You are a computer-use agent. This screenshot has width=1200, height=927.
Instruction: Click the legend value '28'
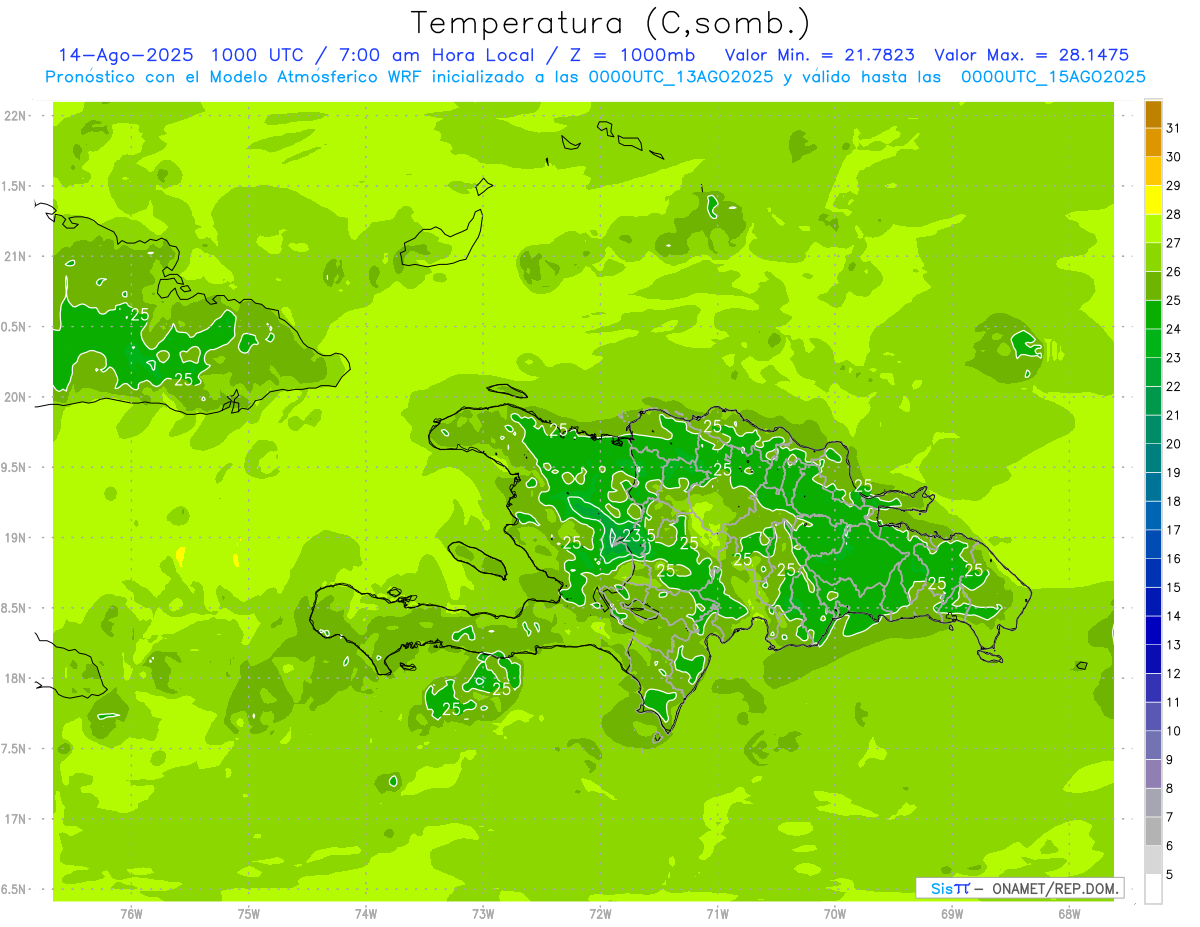pos(1174,214)
